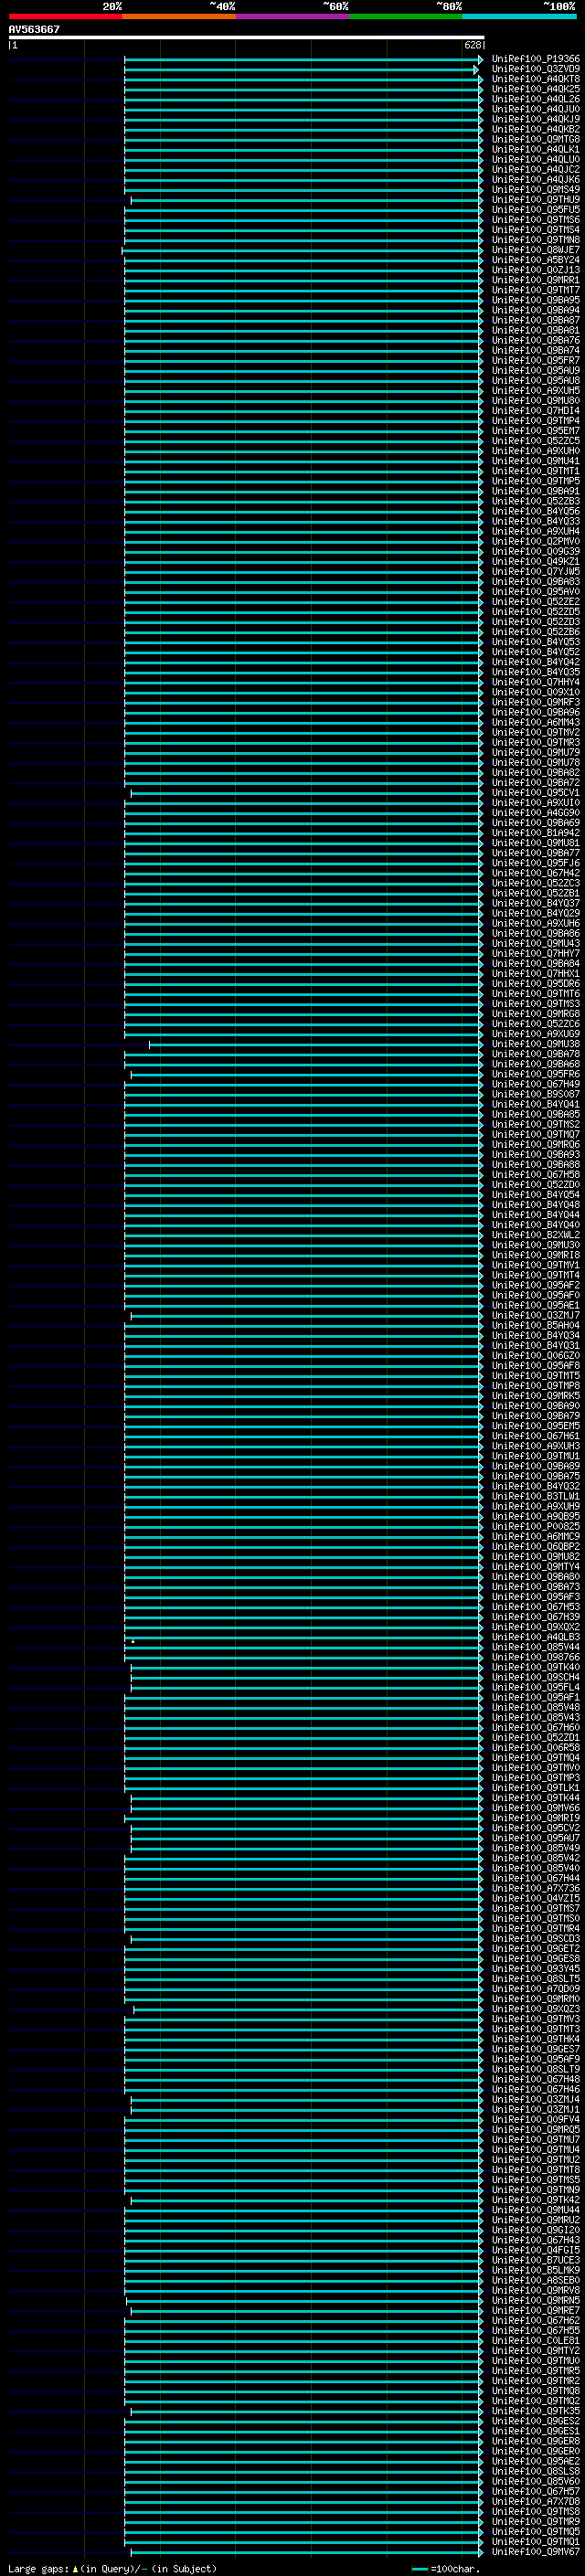Viewport: 585px width, 2576px height.
Task: Open the hit UniRef100_P19366
Action: pos(536,59)
